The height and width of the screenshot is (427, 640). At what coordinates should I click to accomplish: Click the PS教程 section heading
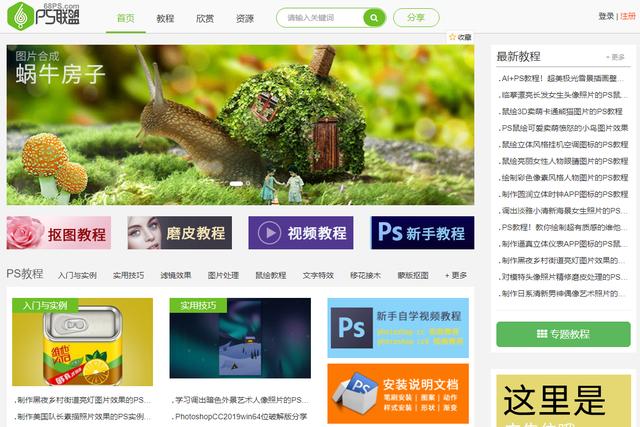pyautogui.click(x=25, y=274)
